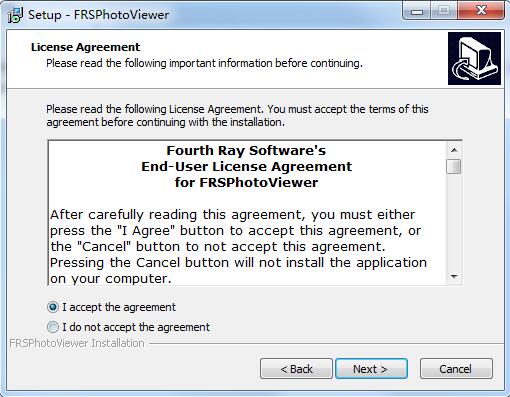The width and height of the screenshot is (510, 397).
Task: Select "I accept the agreement" radio button
Action: coord(53,307)
